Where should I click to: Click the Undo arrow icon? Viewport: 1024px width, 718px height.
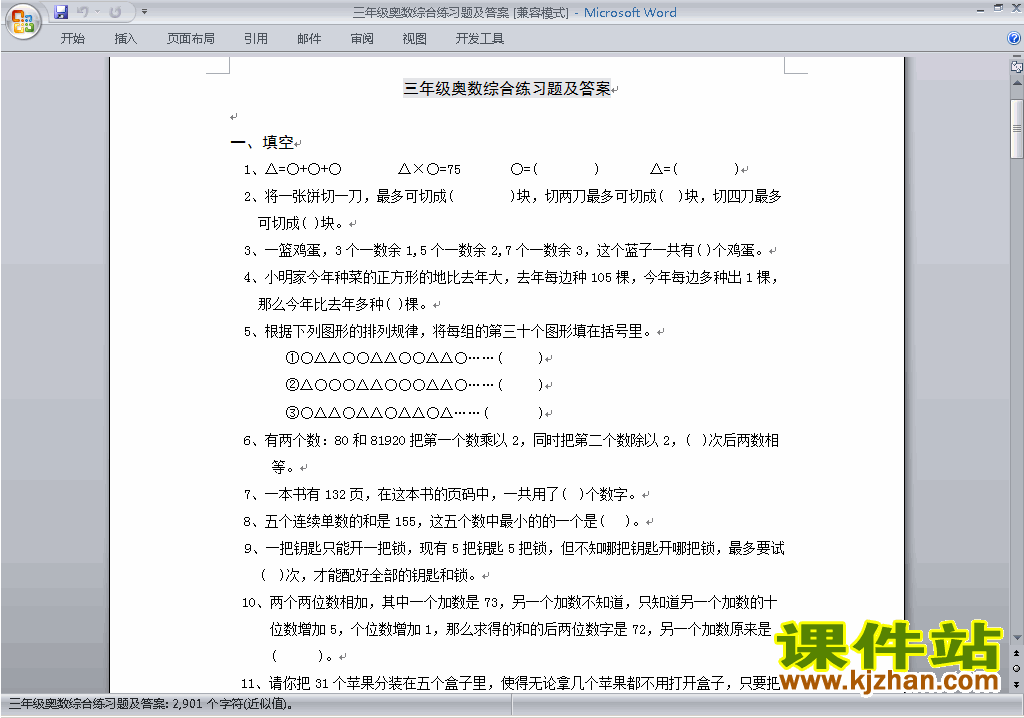click(x=82, y=12)
